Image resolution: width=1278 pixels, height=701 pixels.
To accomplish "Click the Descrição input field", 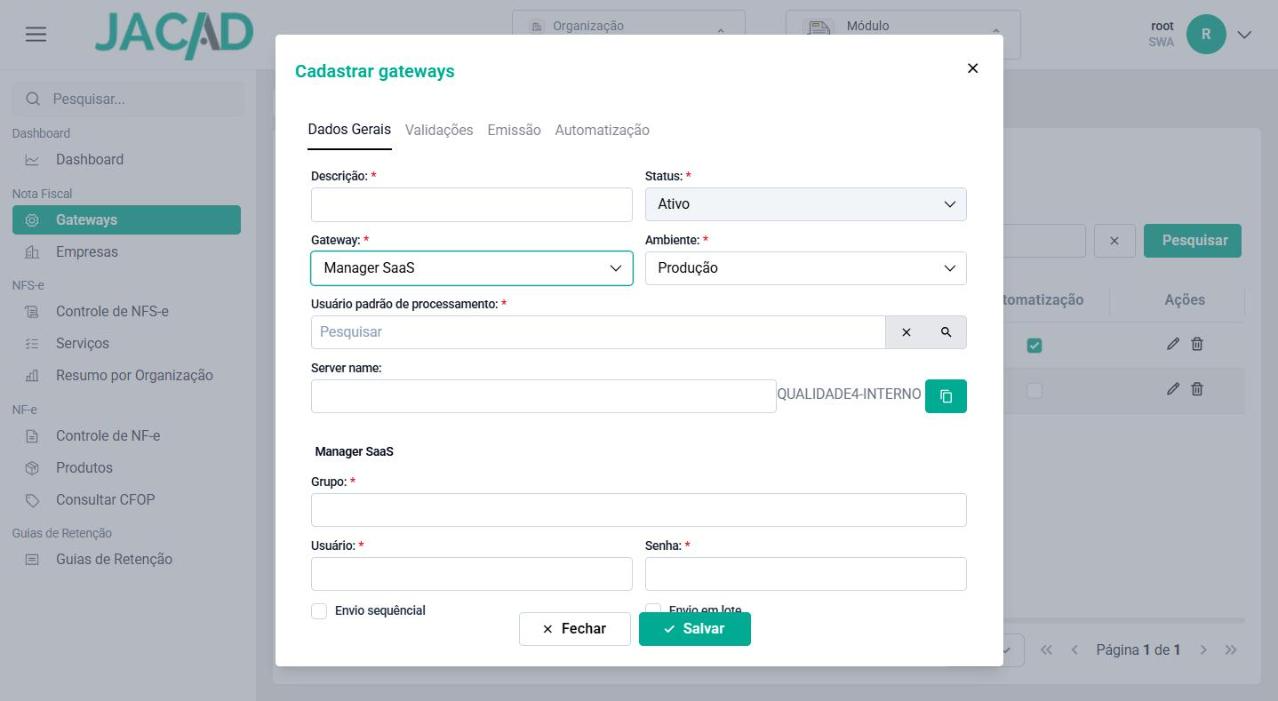I will [472, 205].
